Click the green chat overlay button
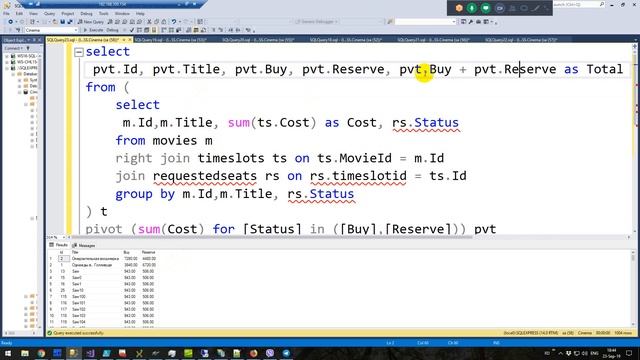The height and width of the screenshot is (360, 640). point(485,8)
